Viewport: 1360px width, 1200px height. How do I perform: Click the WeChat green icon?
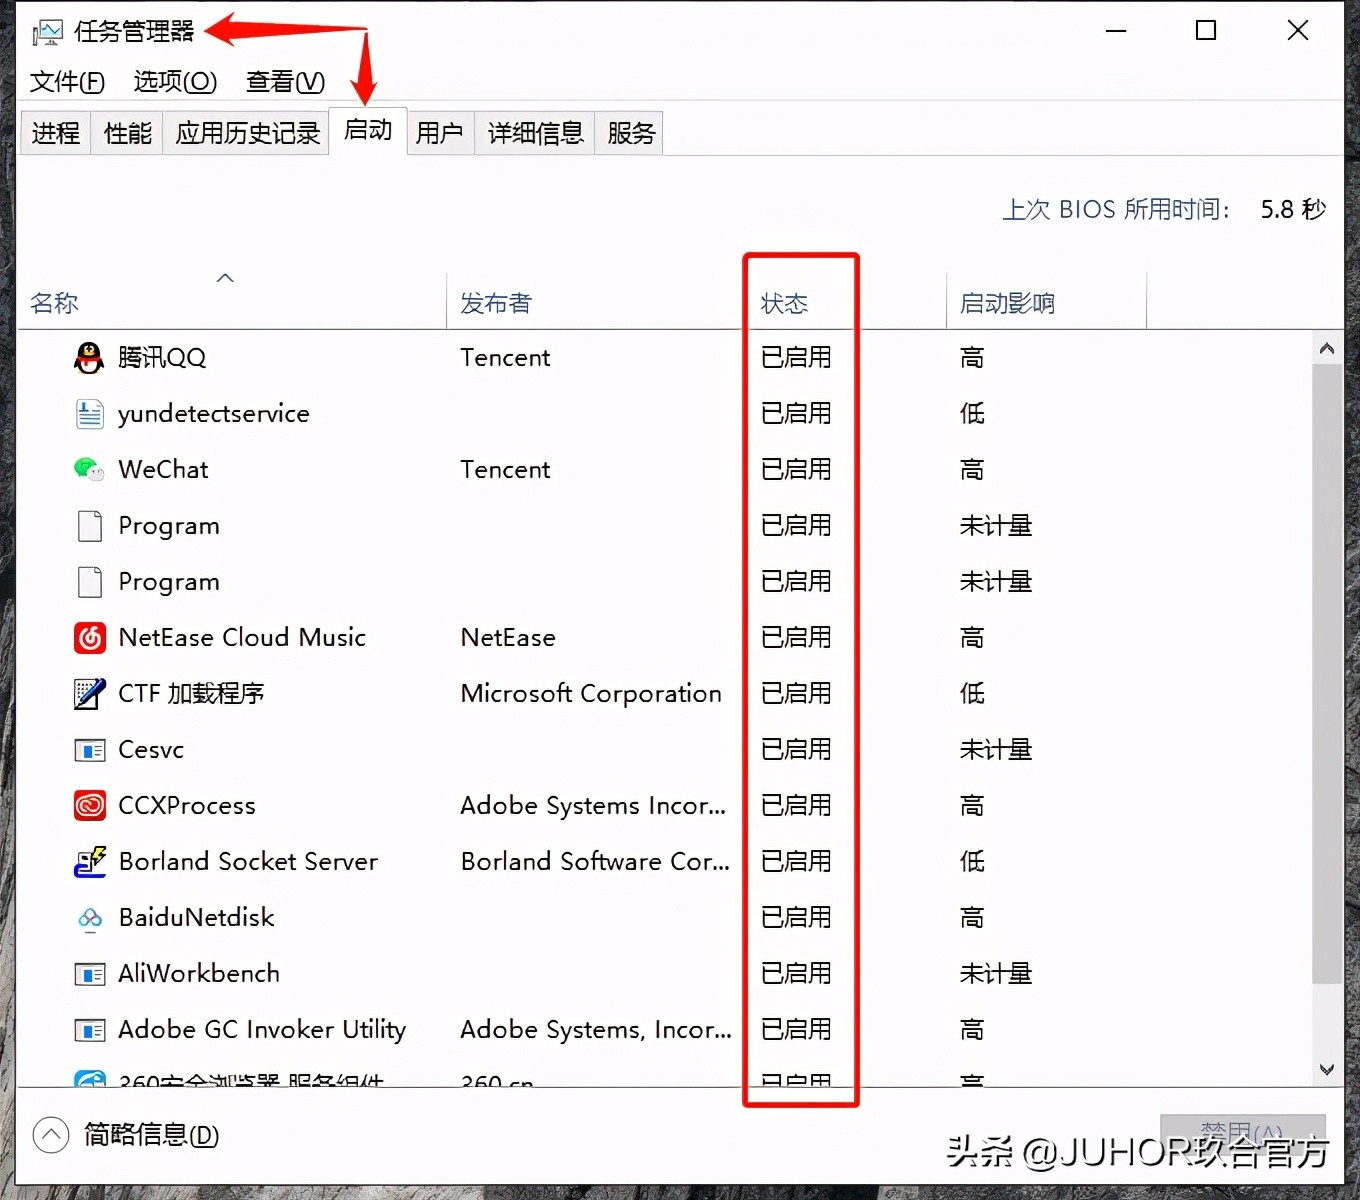coord(89,469)
